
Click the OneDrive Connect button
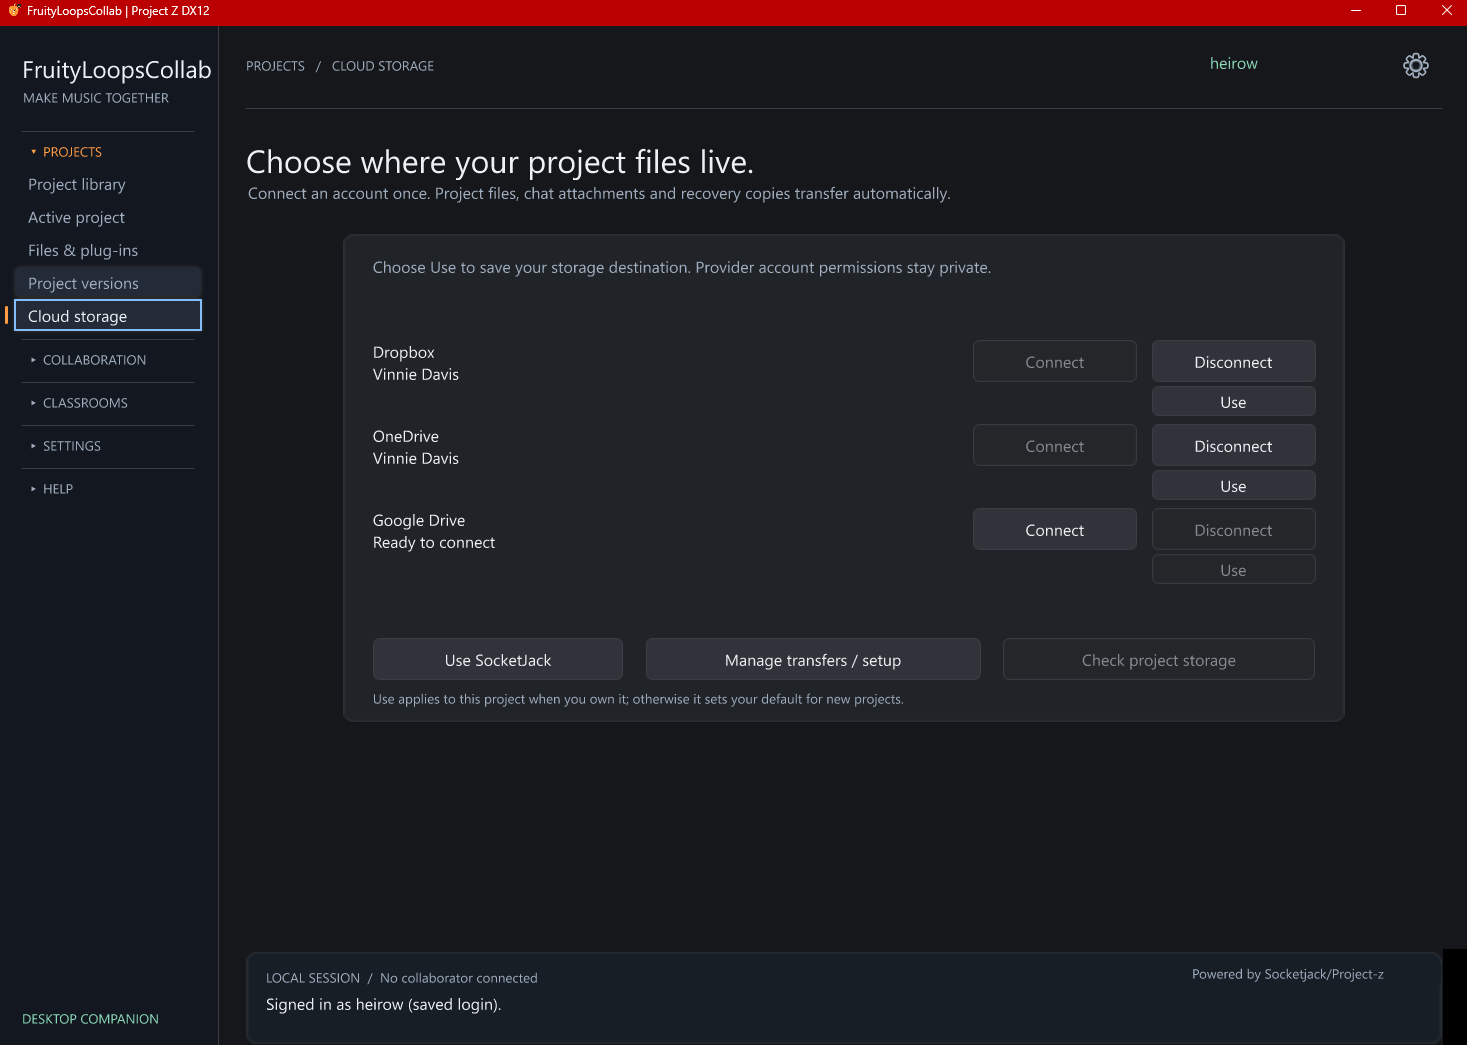pyautogui.click(x=1054, y=446)
